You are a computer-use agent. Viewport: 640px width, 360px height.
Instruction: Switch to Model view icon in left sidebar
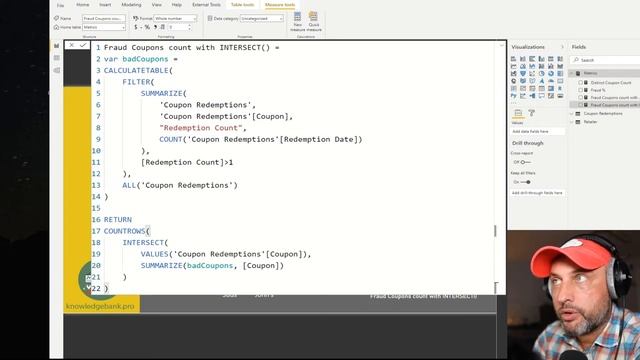(x=57, y=70)
